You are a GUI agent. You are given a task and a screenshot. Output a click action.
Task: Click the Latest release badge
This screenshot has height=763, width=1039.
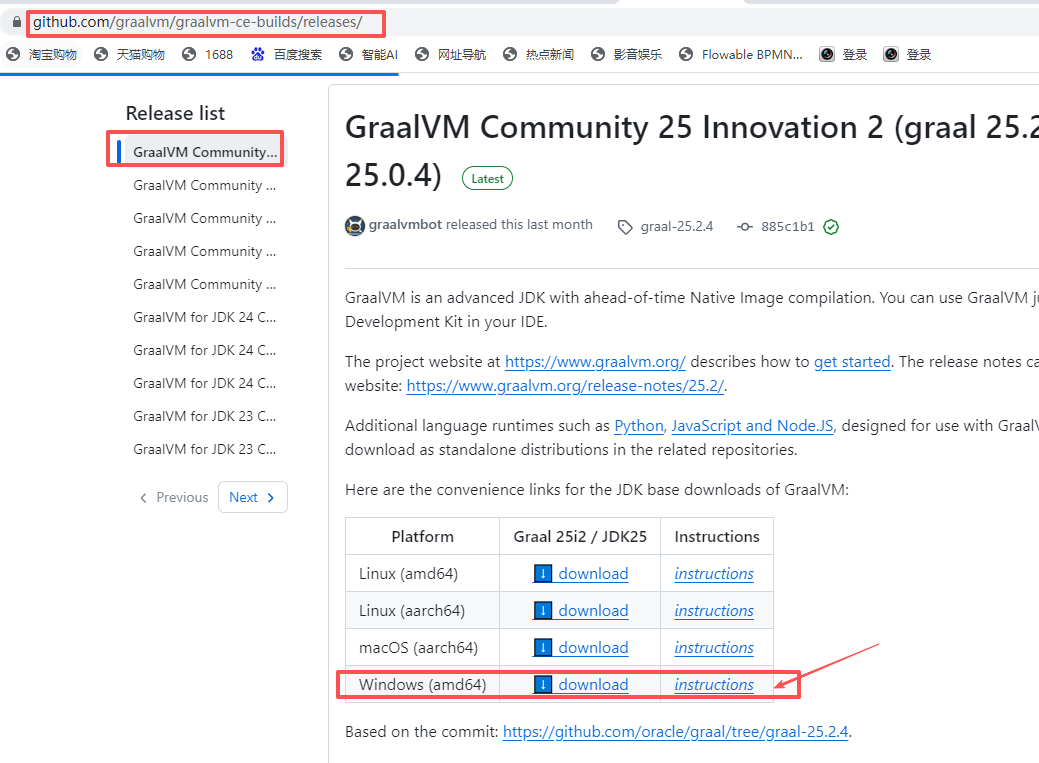click(487, 178)
